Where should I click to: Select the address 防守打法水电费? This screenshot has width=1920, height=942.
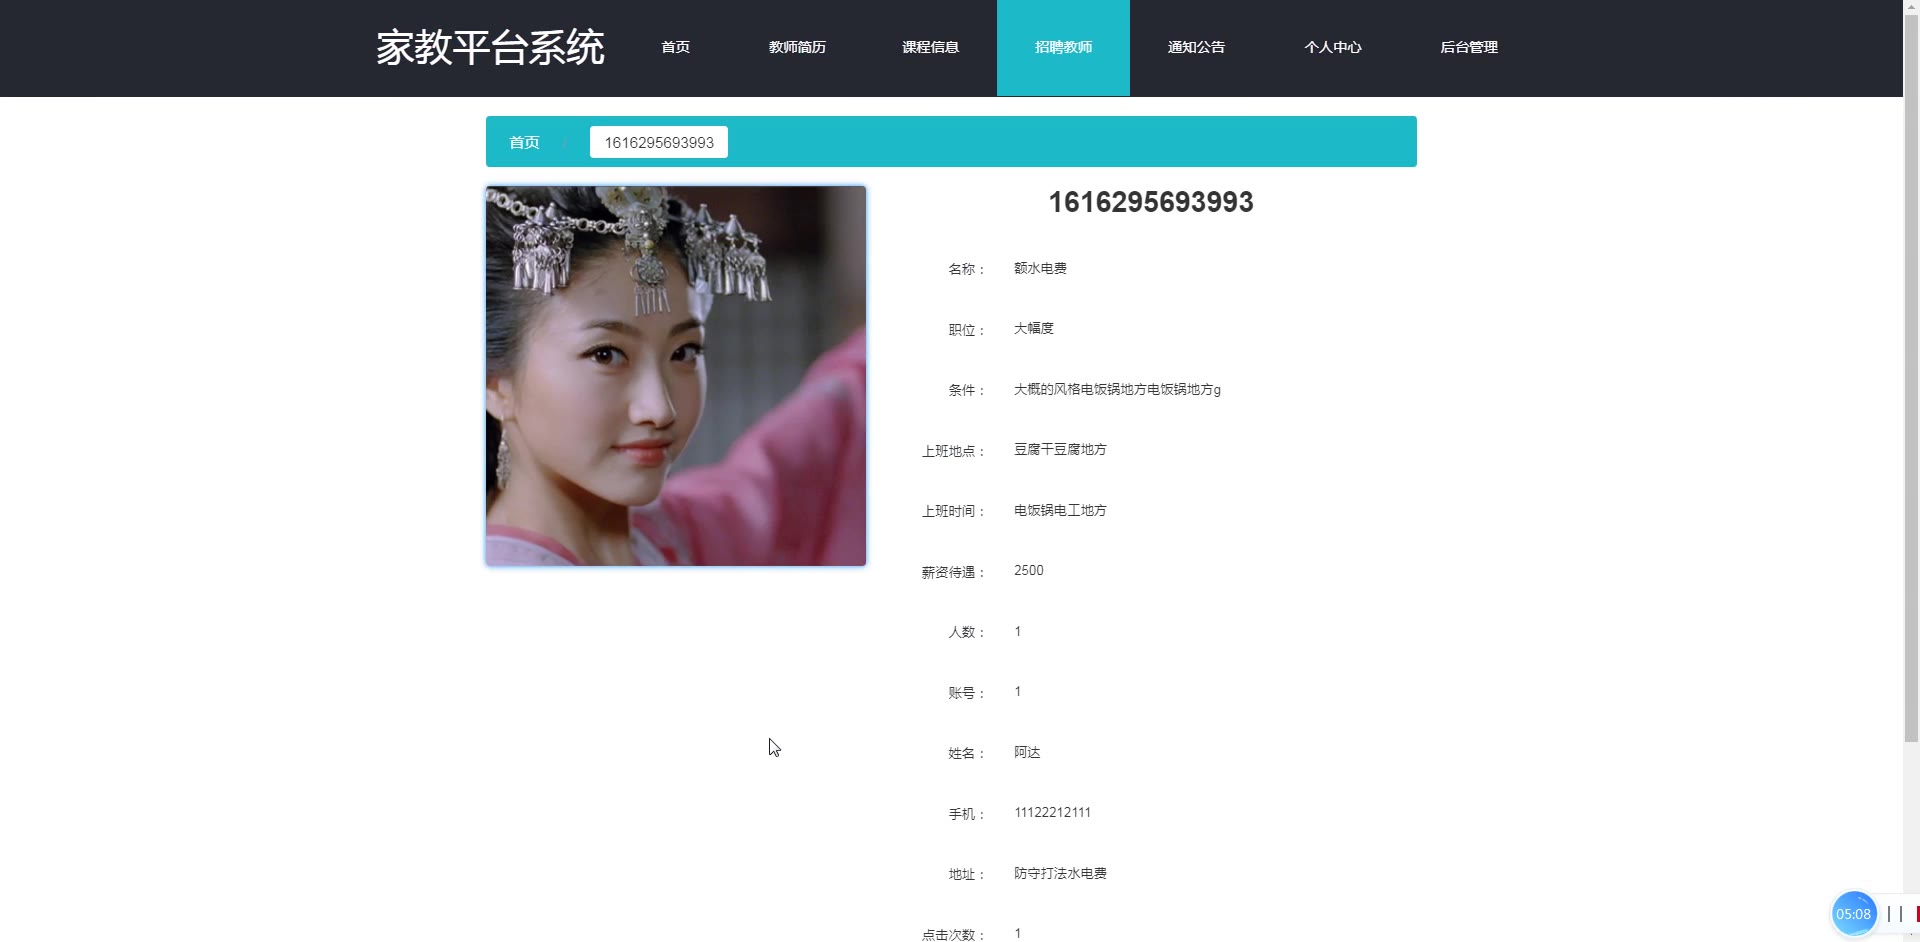click(x=1060, y=873)
